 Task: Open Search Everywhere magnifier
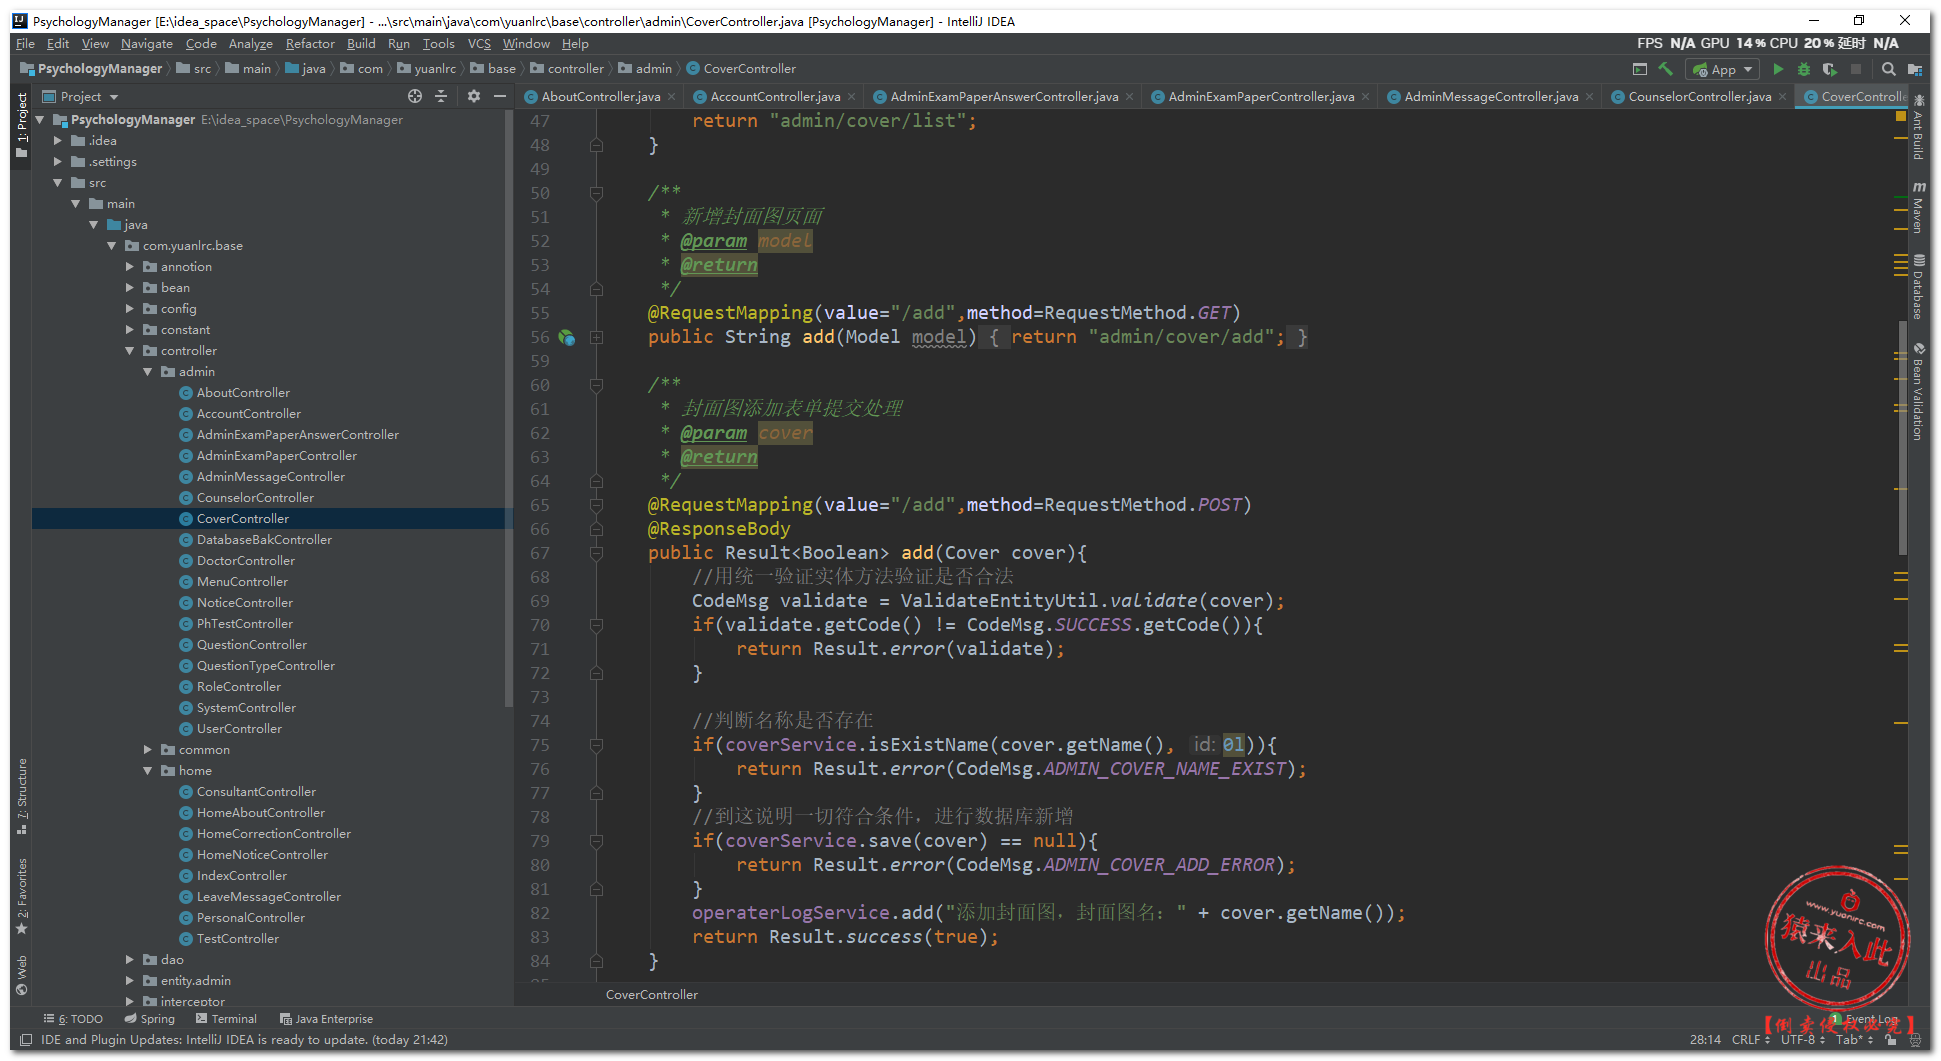click(1888, 69)
